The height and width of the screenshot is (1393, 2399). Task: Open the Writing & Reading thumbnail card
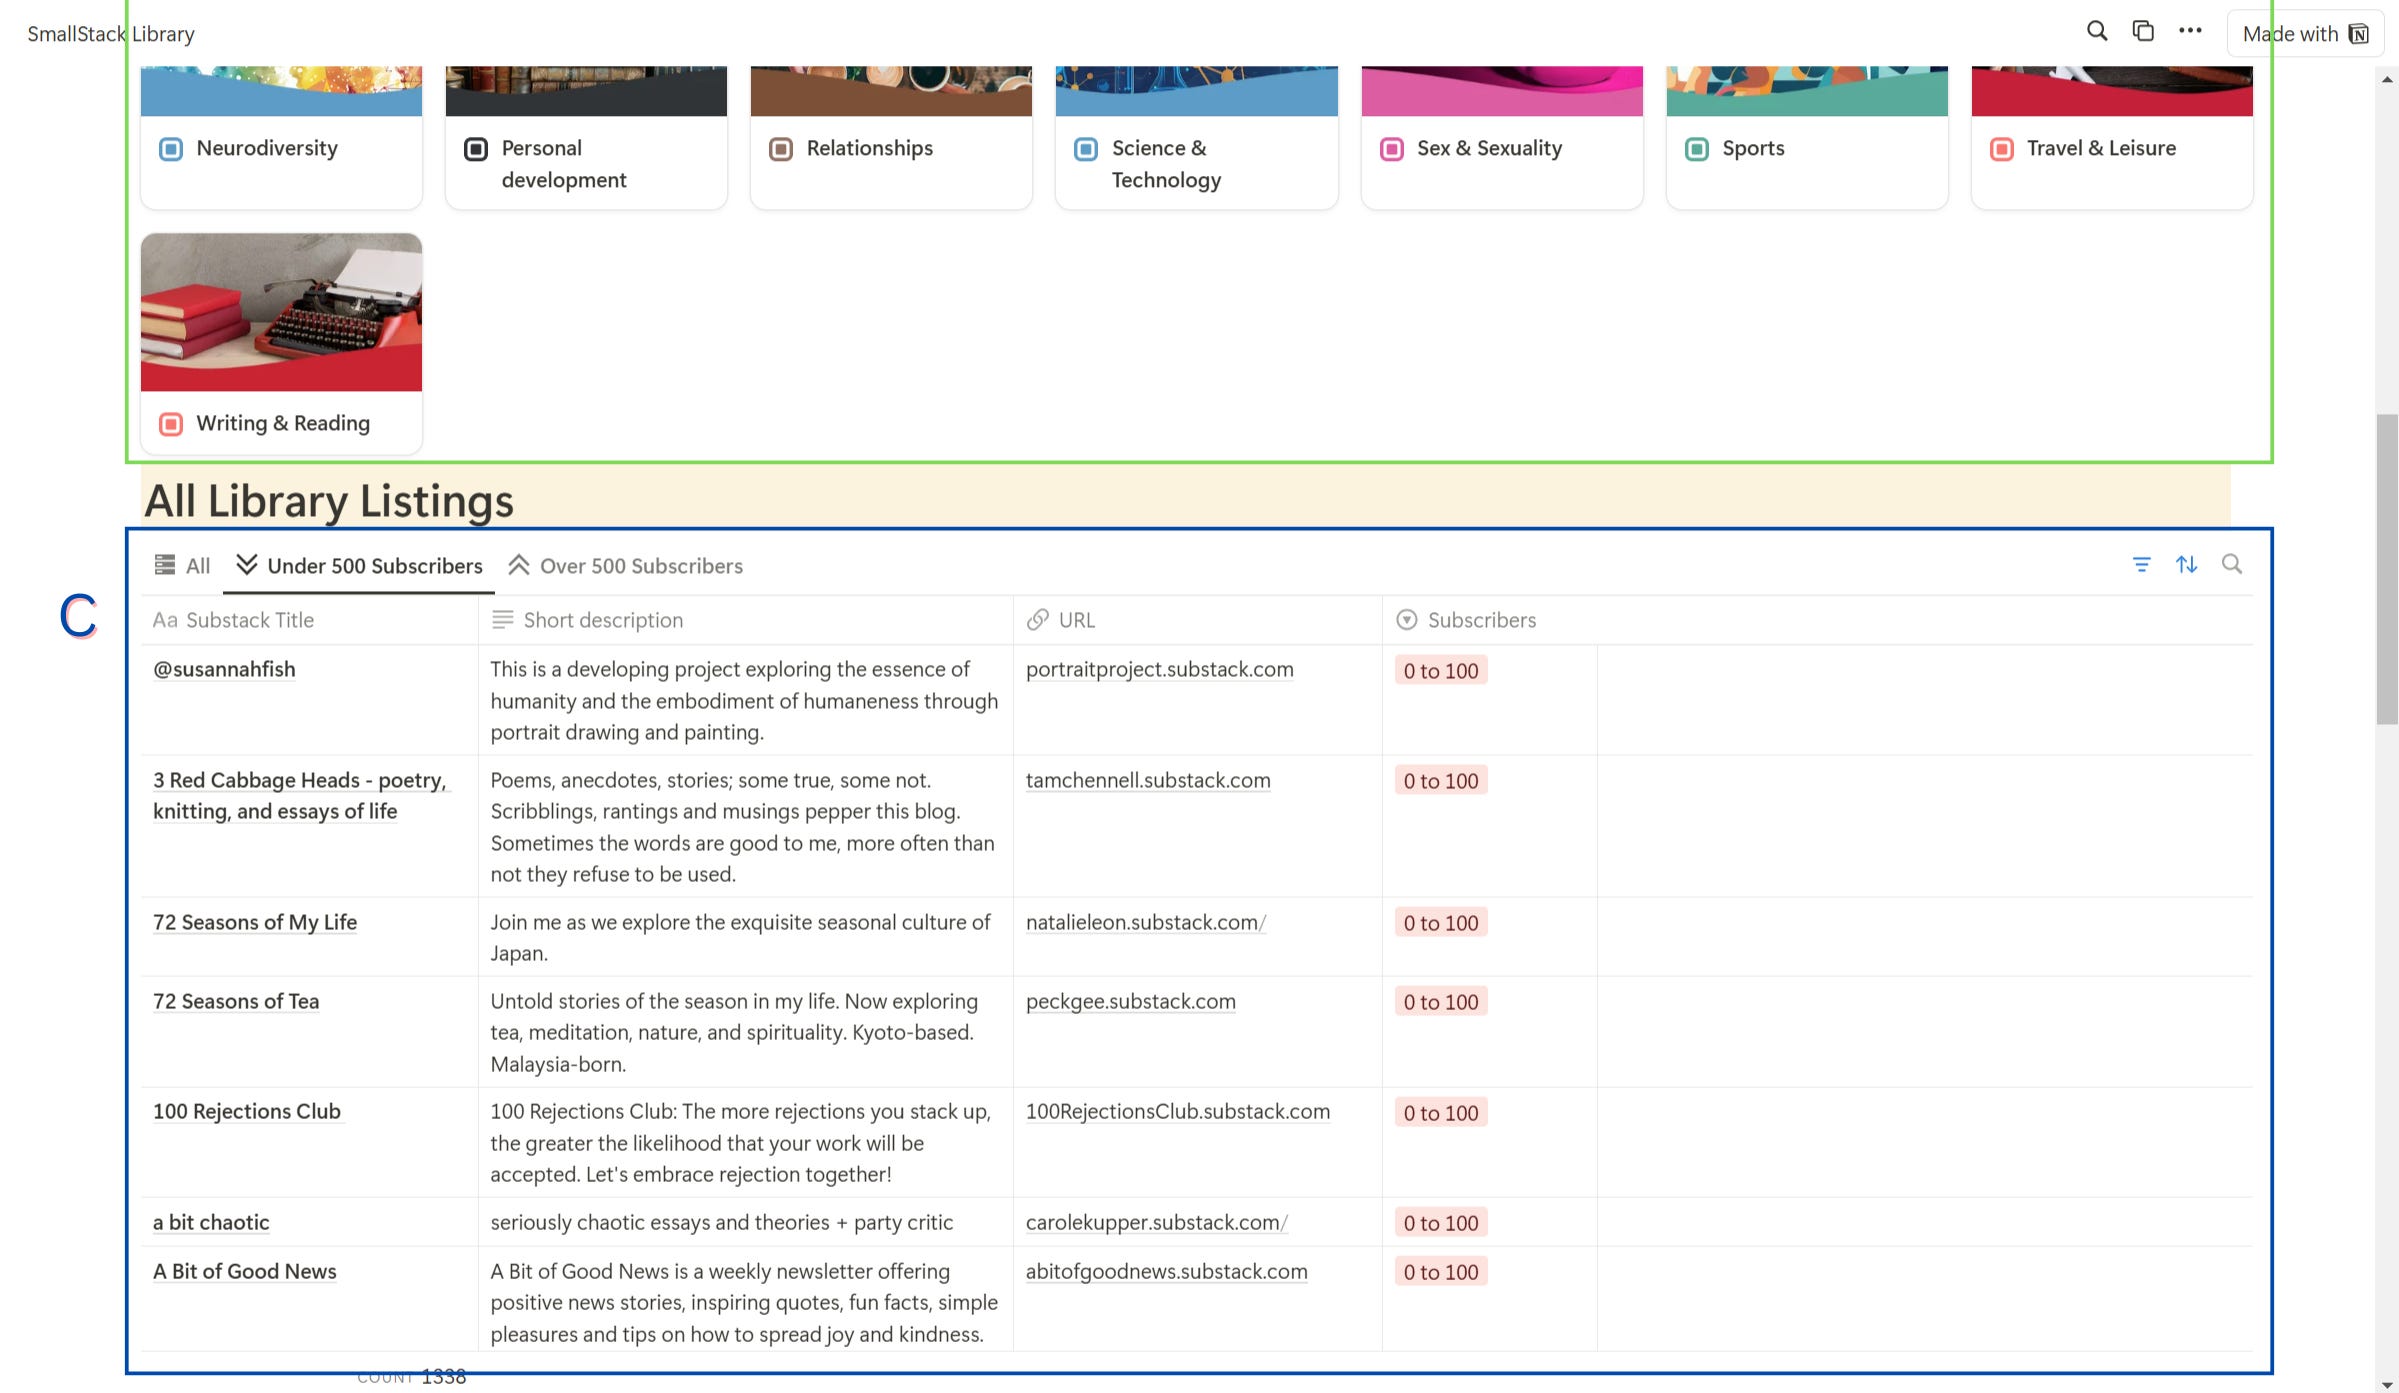coord(281,312)
